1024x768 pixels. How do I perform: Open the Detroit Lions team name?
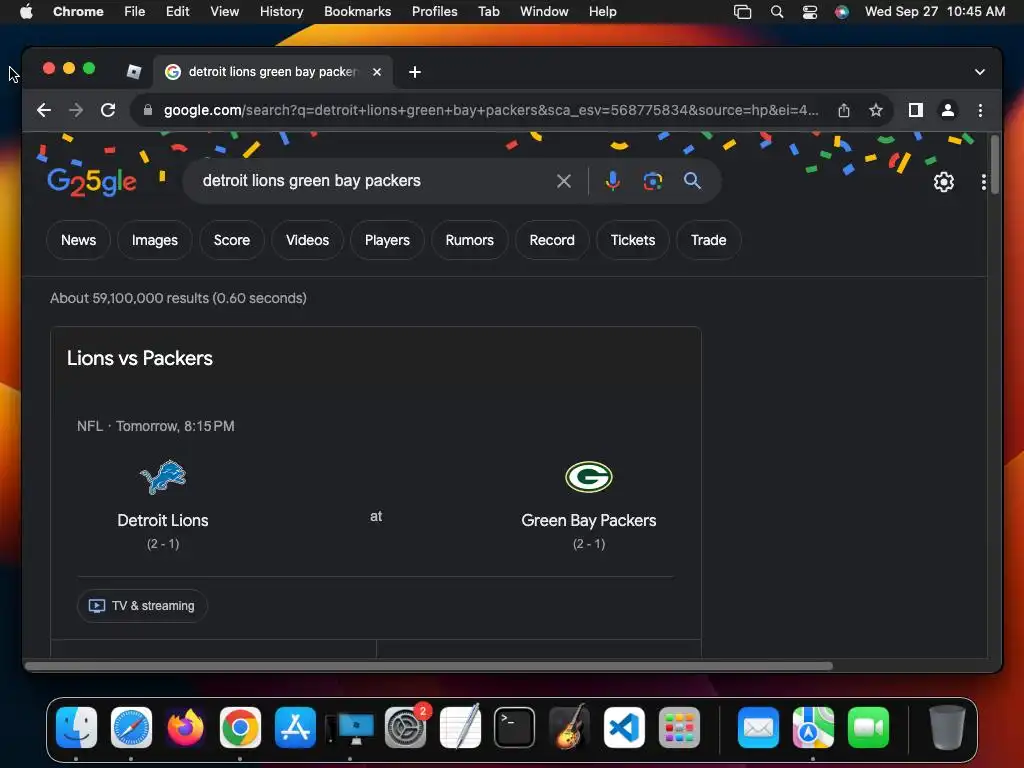coord(163,520)
